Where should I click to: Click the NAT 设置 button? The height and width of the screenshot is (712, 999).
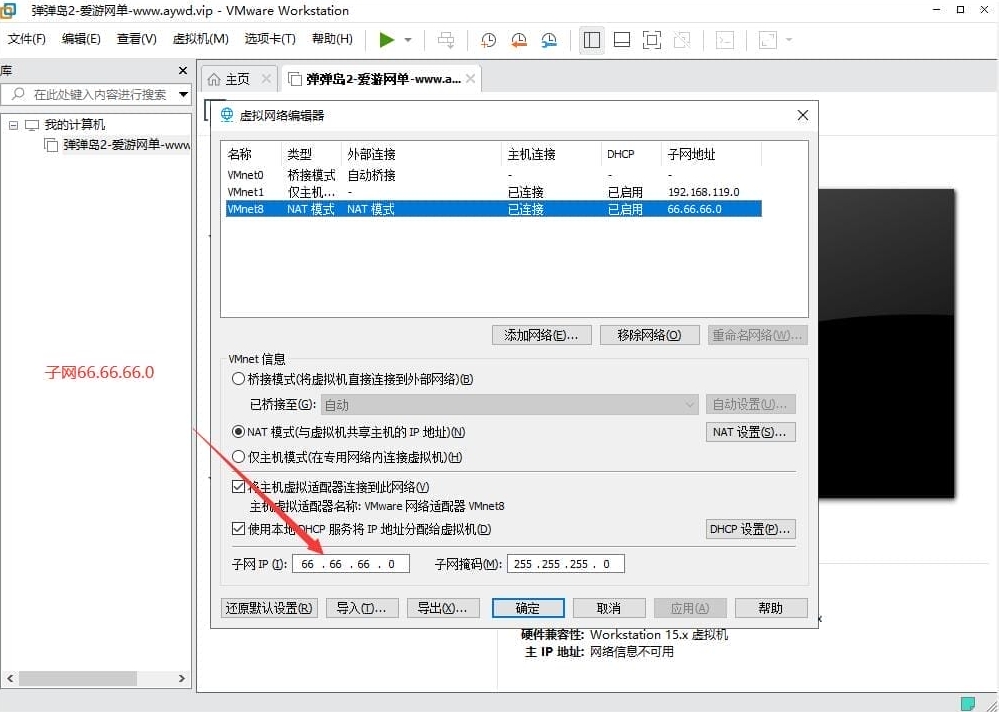click(750, 431)
